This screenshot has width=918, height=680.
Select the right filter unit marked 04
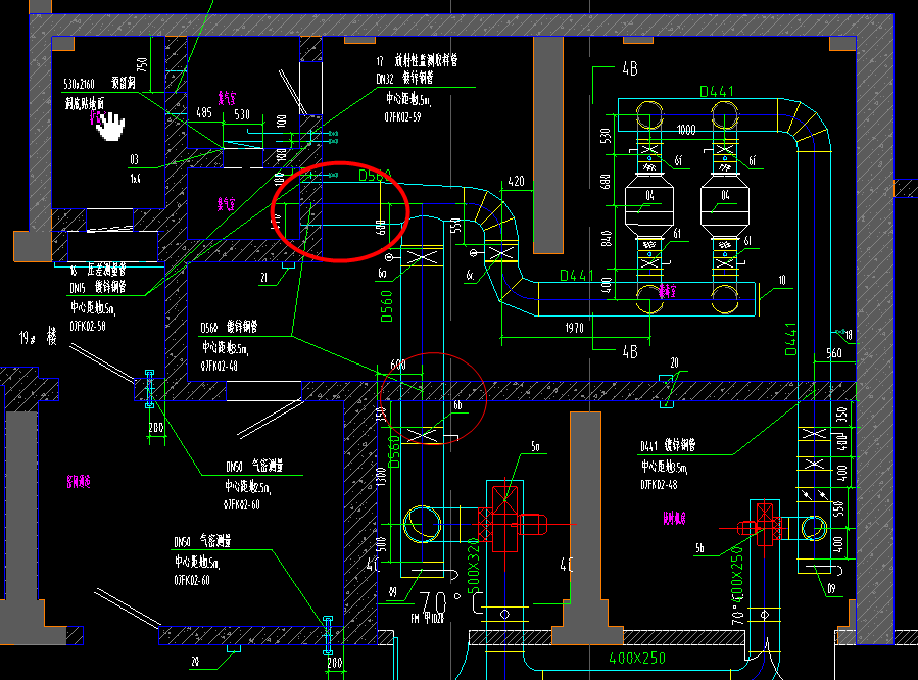722,204
